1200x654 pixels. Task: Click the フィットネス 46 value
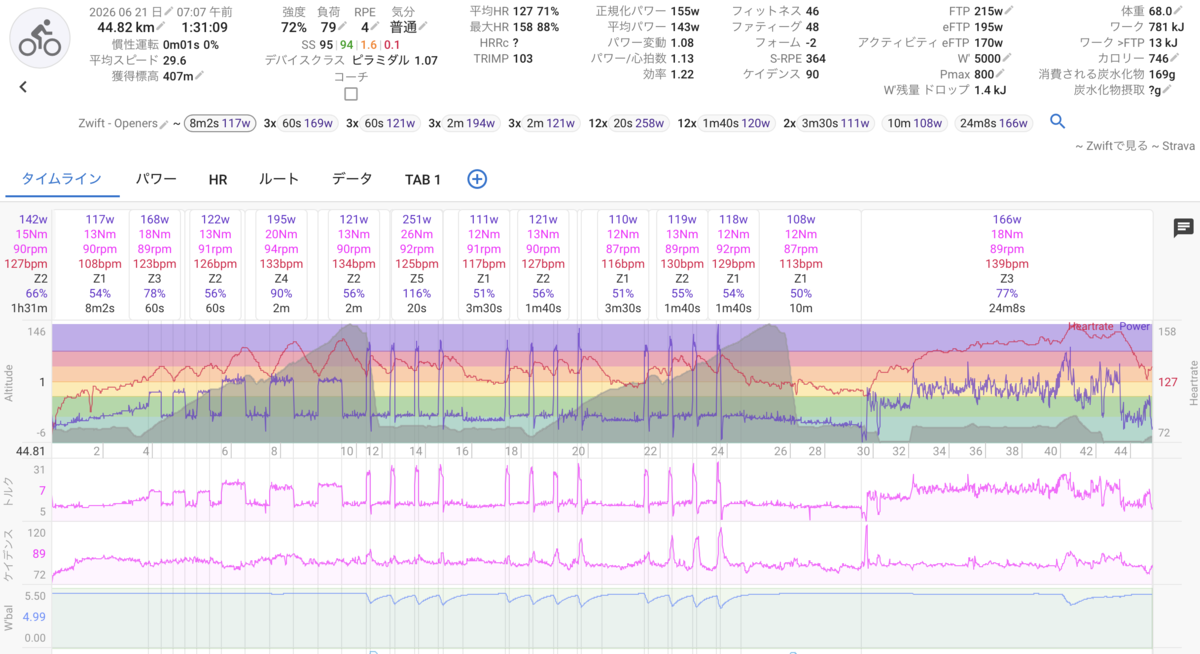pyautogui.click(x=812, y=11)
